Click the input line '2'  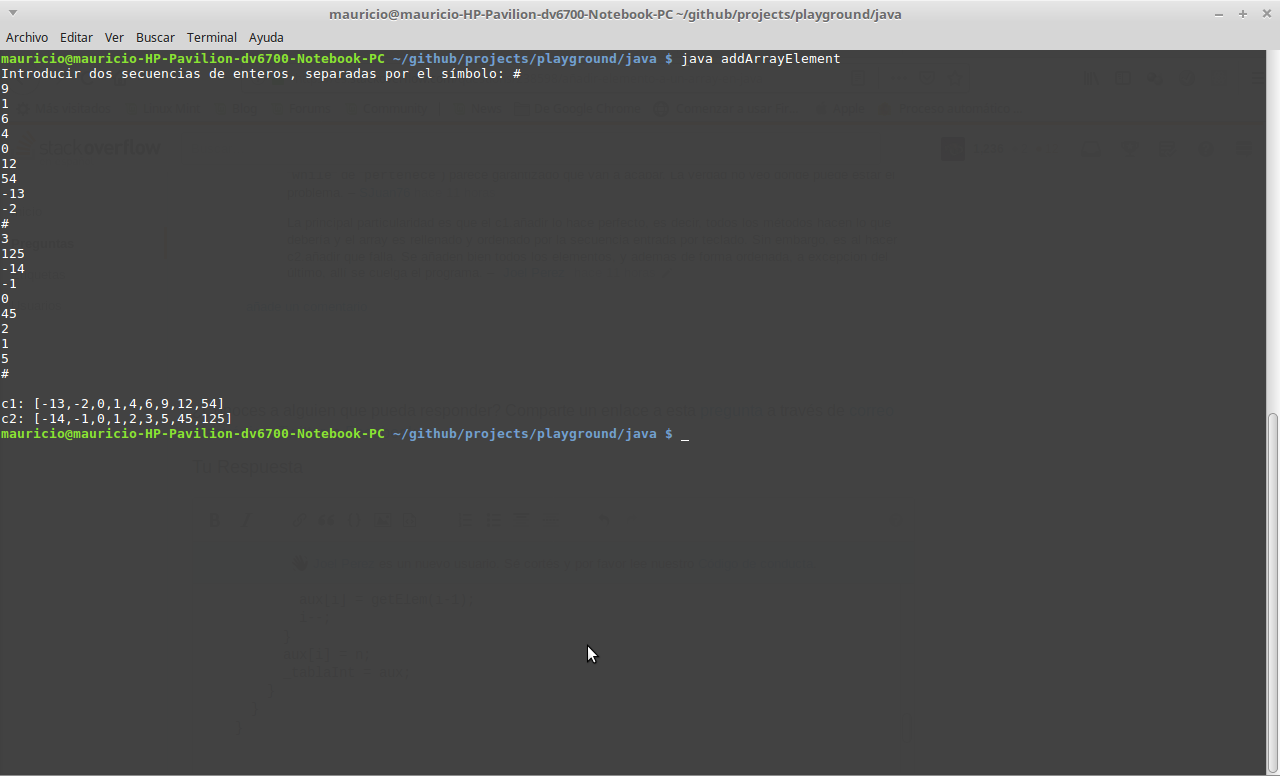(5, 329)
